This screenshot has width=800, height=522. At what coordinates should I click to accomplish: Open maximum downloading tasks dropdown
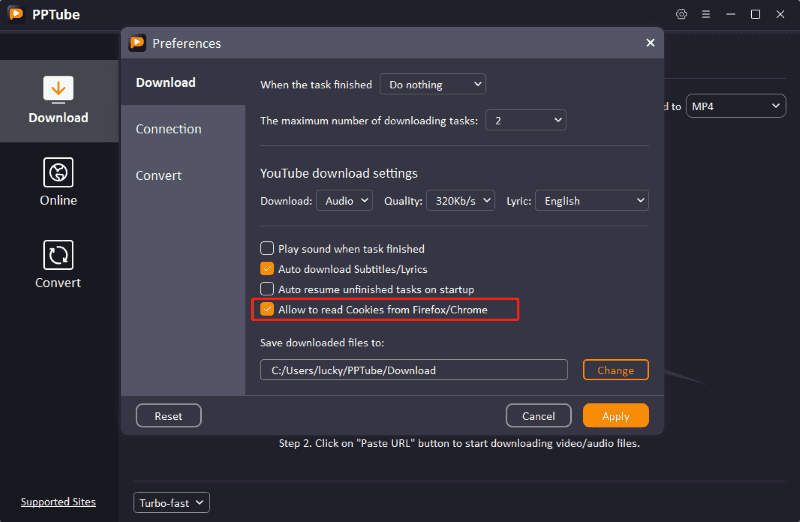coord(526,120)
